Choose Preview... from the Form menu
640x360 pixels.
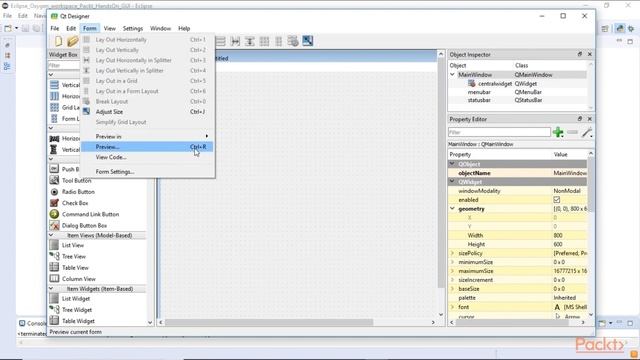coord(147,147)
